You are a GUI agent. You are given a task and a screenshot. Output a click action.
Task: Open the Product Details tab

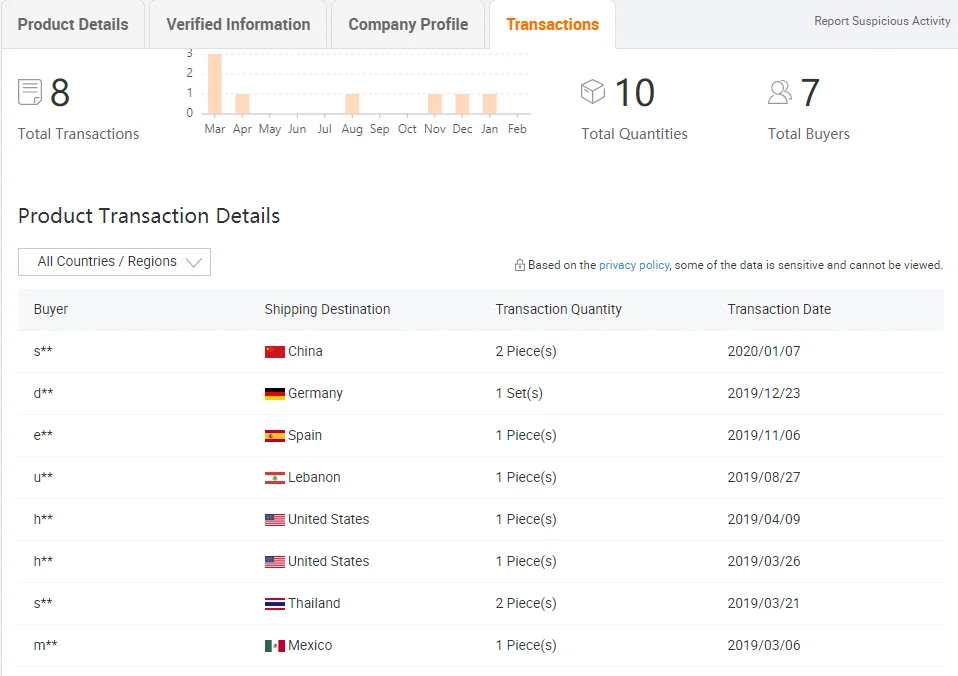(73, 24)
